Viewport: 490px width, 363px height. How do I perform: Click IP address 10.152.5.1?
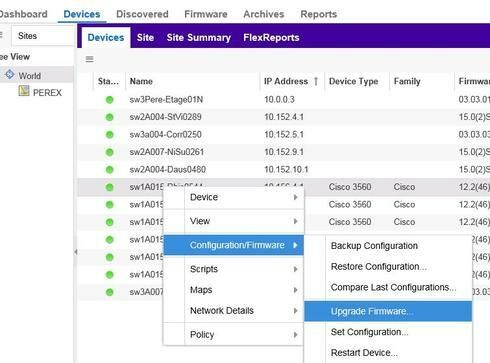pyautogui.click(x=284, y=135)
